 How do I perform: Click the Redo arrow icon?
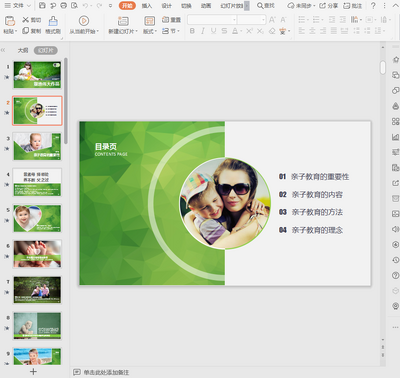point(99,5)
